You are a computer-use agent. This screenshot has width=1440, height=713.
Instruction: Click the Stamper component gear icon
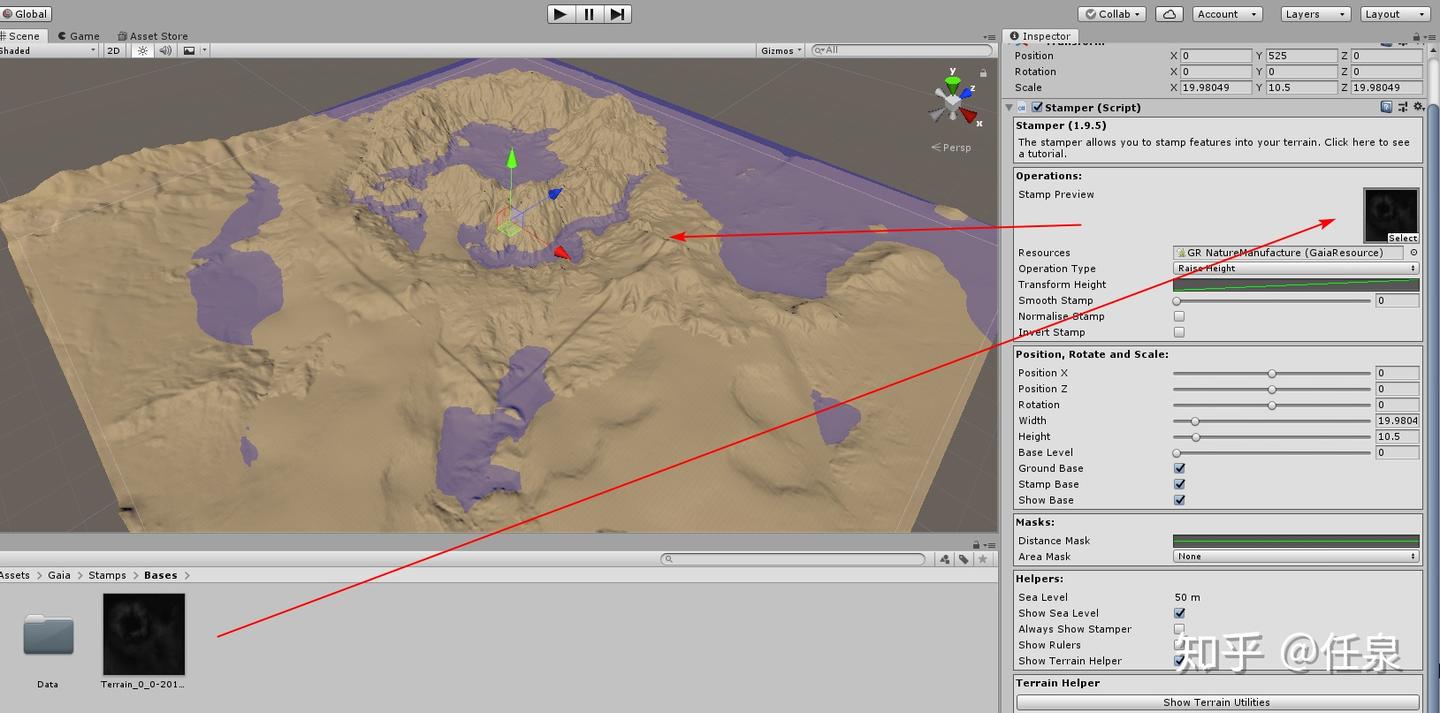1417,107
